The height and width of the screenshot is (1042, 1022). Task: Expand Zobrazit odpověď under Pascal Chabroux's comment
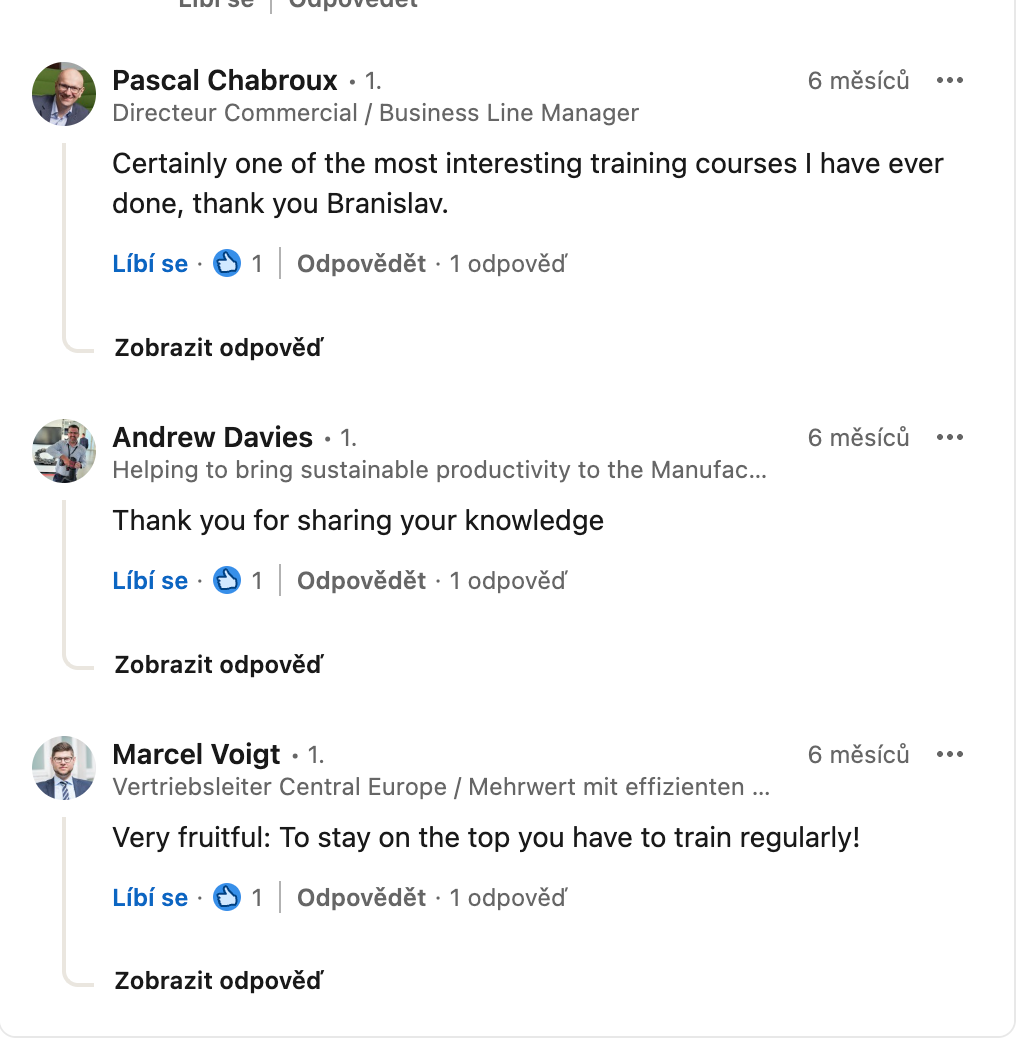point(219,348)
